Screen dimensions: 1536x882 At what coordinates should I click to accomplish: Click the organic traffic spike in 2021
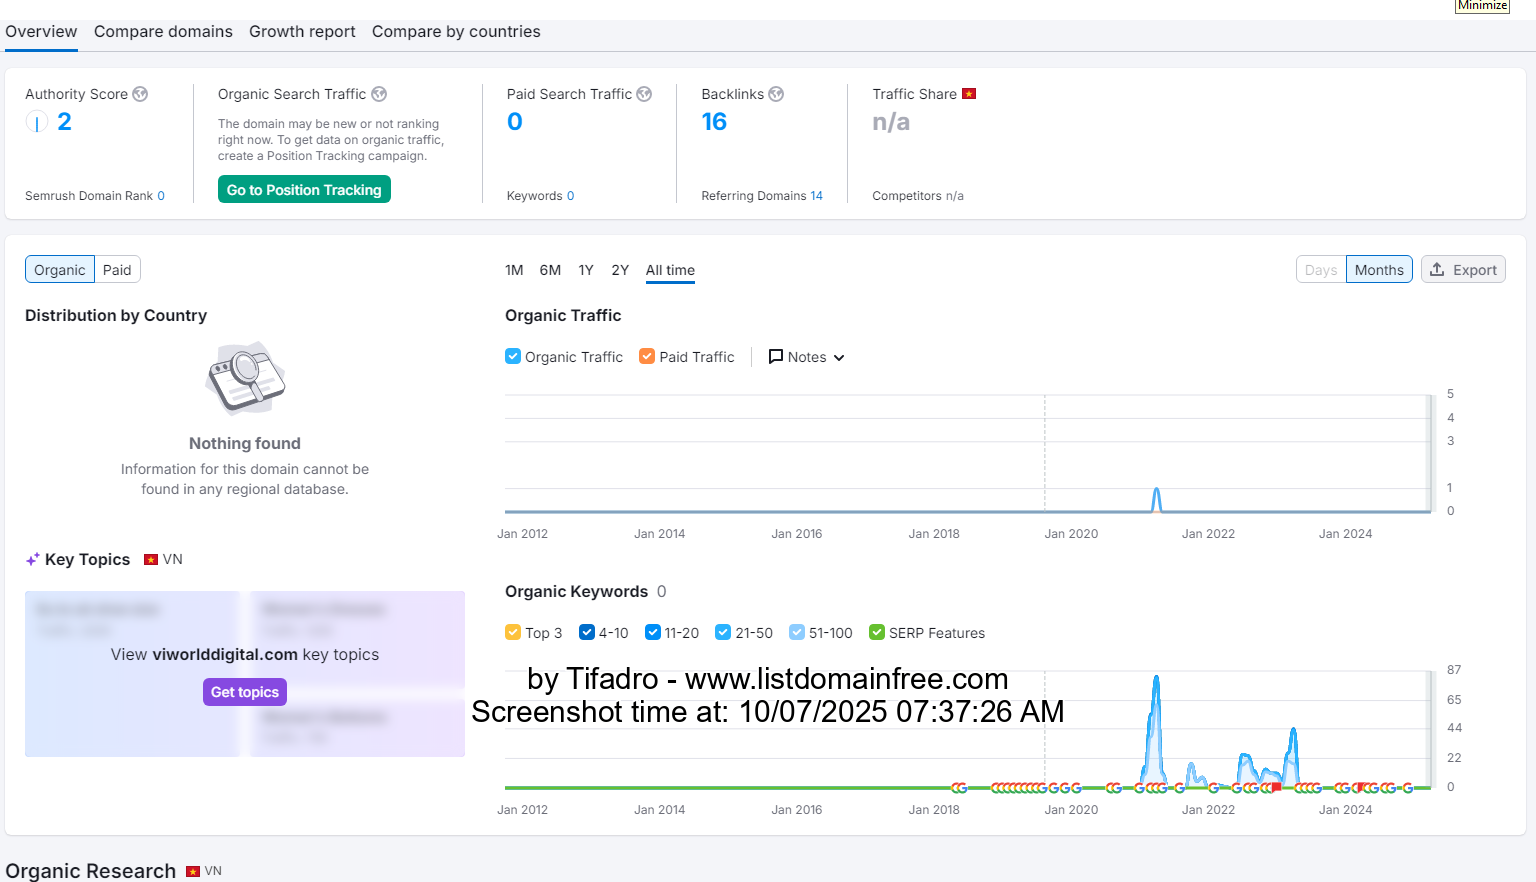1157,499
